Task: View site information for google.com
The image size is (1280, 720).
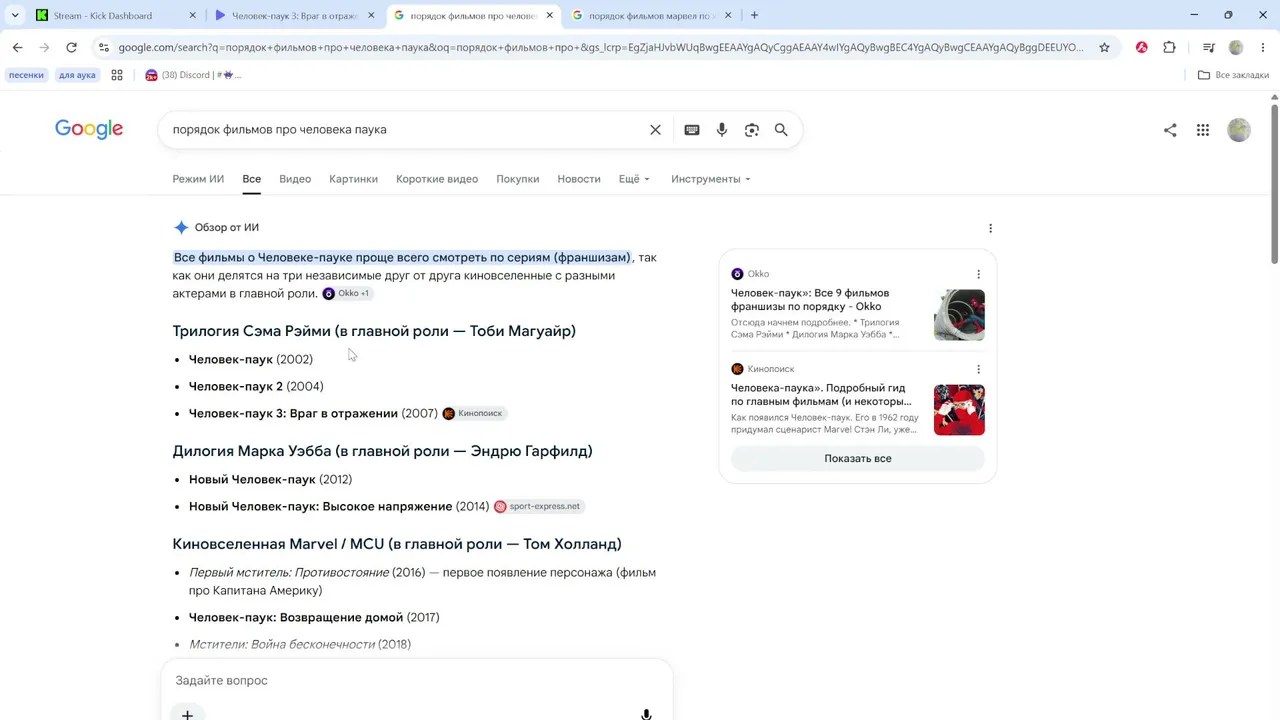Action: (104, 47)
